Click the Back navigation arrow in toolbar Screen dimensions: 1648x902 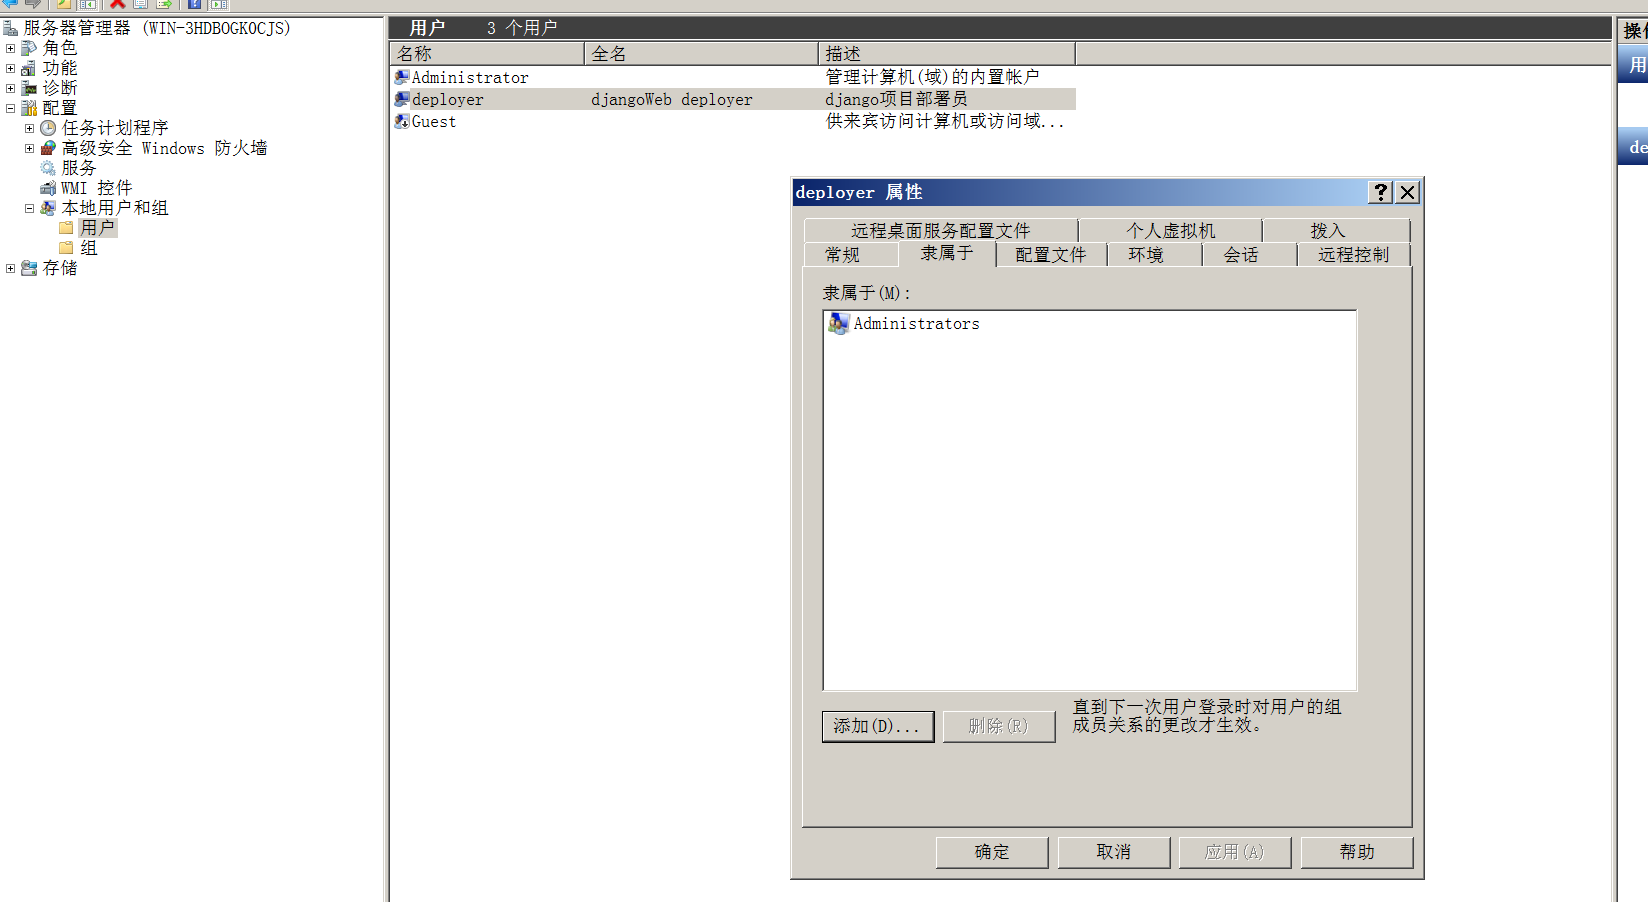9,5
